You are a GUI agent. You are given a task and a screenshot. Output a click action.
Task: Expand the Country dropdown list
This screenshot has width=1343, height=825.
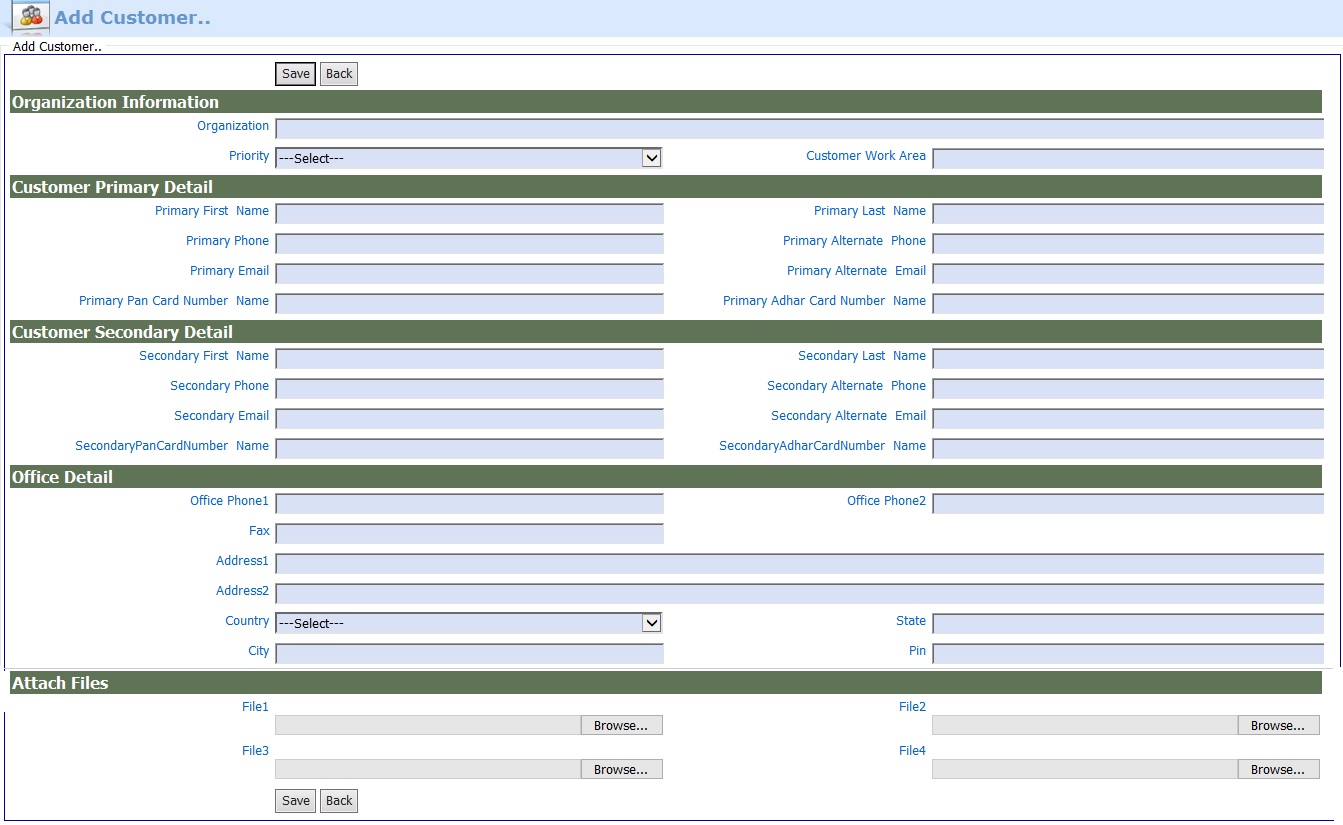pyautogui.click(x=468, y=623)
